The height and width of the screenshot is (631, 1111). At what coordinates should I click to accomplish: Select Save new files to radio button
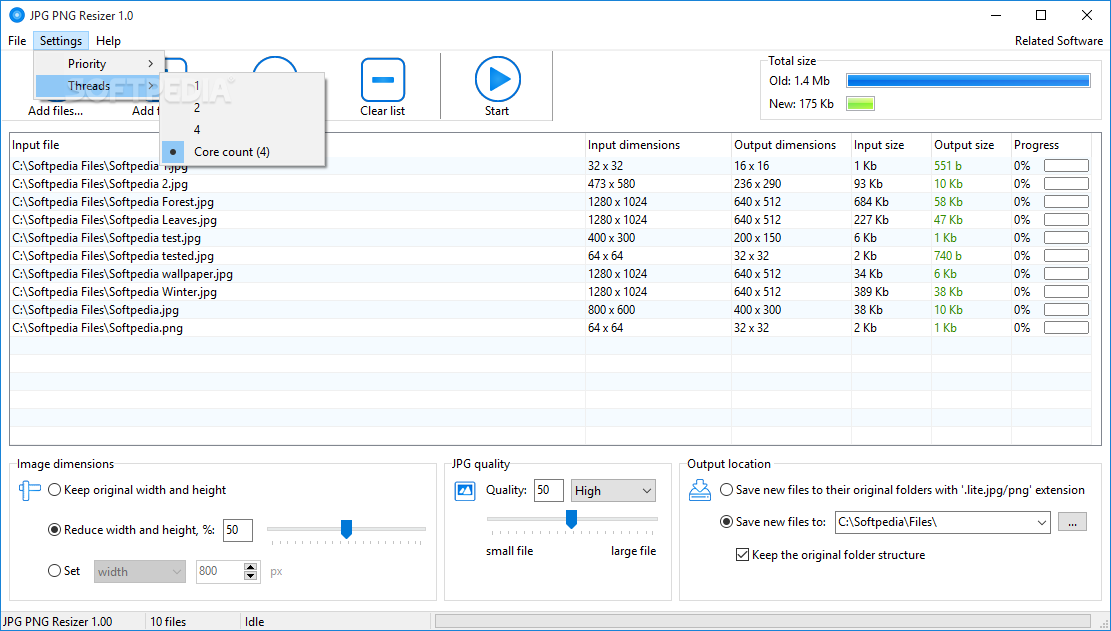pyautogui.click(x=727, y=522)
